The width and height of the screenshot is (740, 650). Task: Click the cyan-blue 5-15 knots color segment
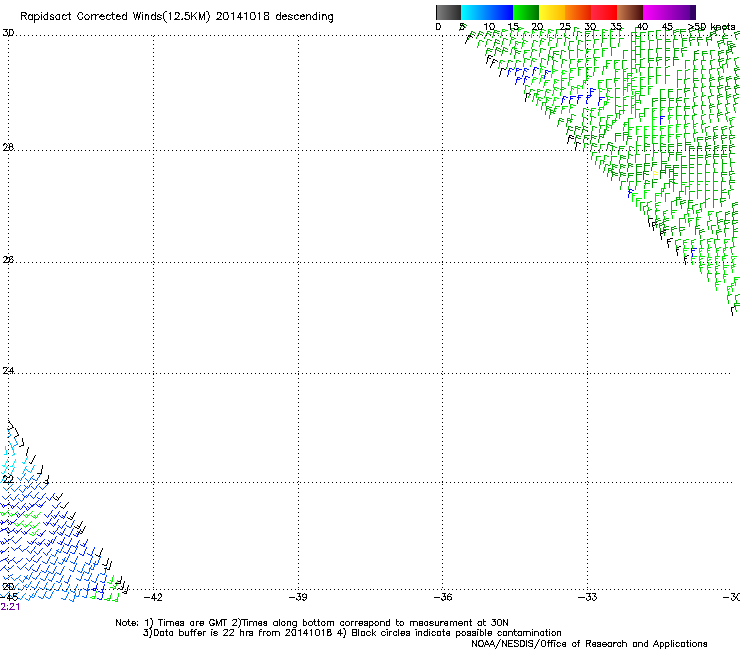487,12
